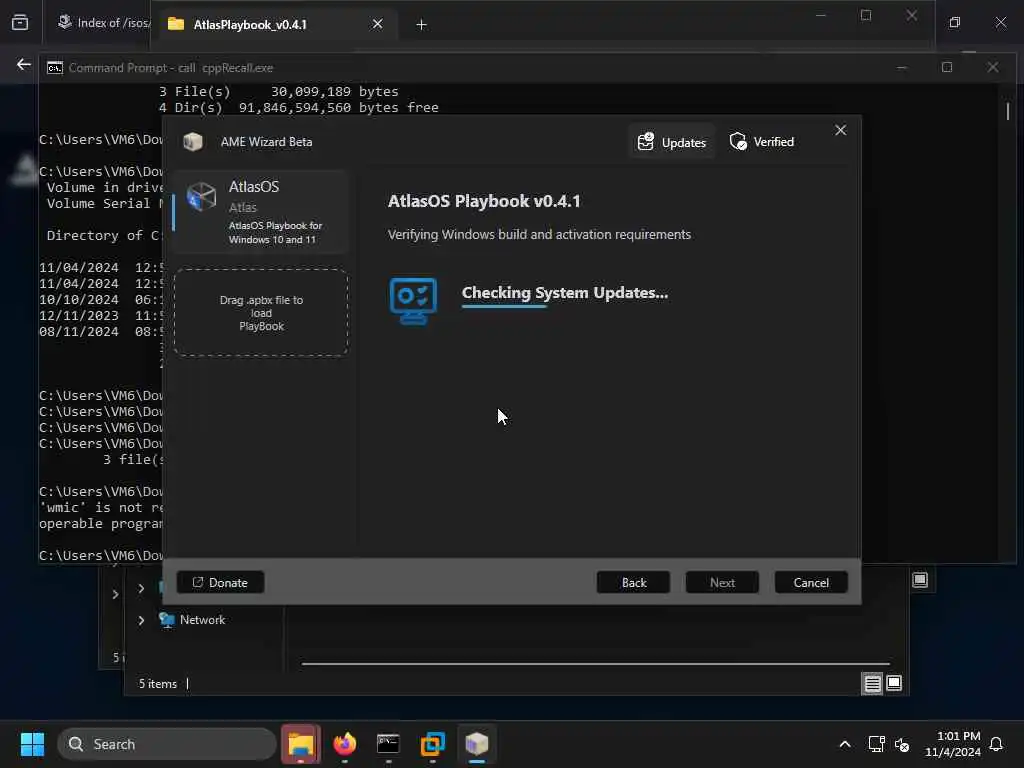Open the AME Wizard taskbar icon
The height and width of the screenshot is (768, 1024).
(x=477, y=744)
